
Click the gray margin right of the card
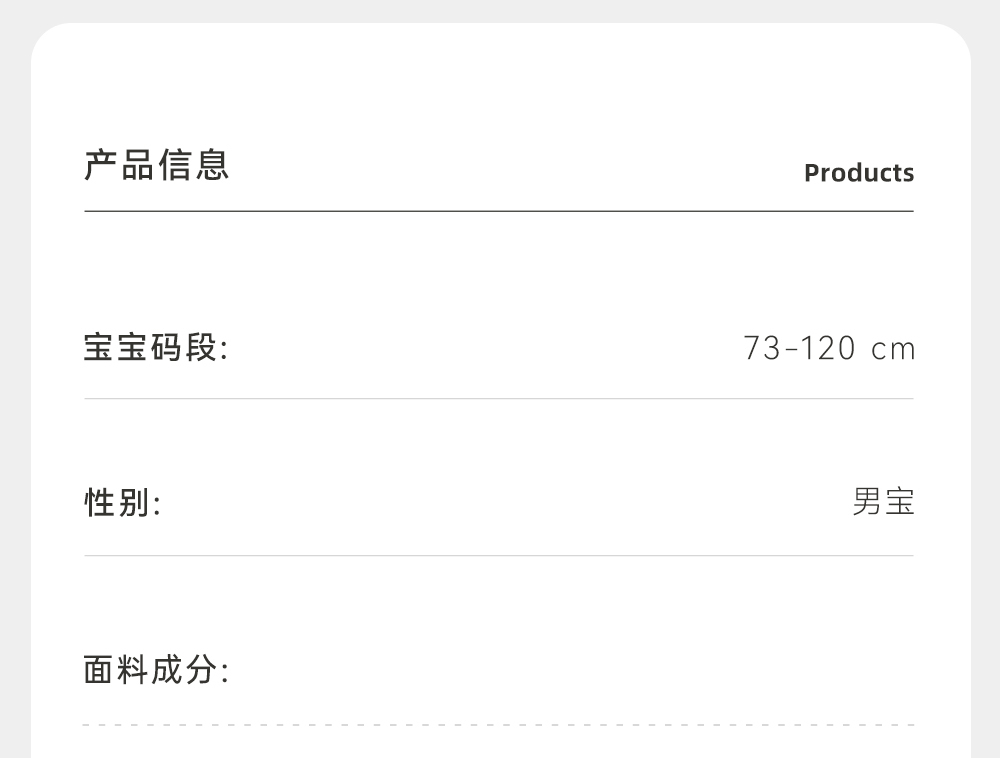[986, 400]
